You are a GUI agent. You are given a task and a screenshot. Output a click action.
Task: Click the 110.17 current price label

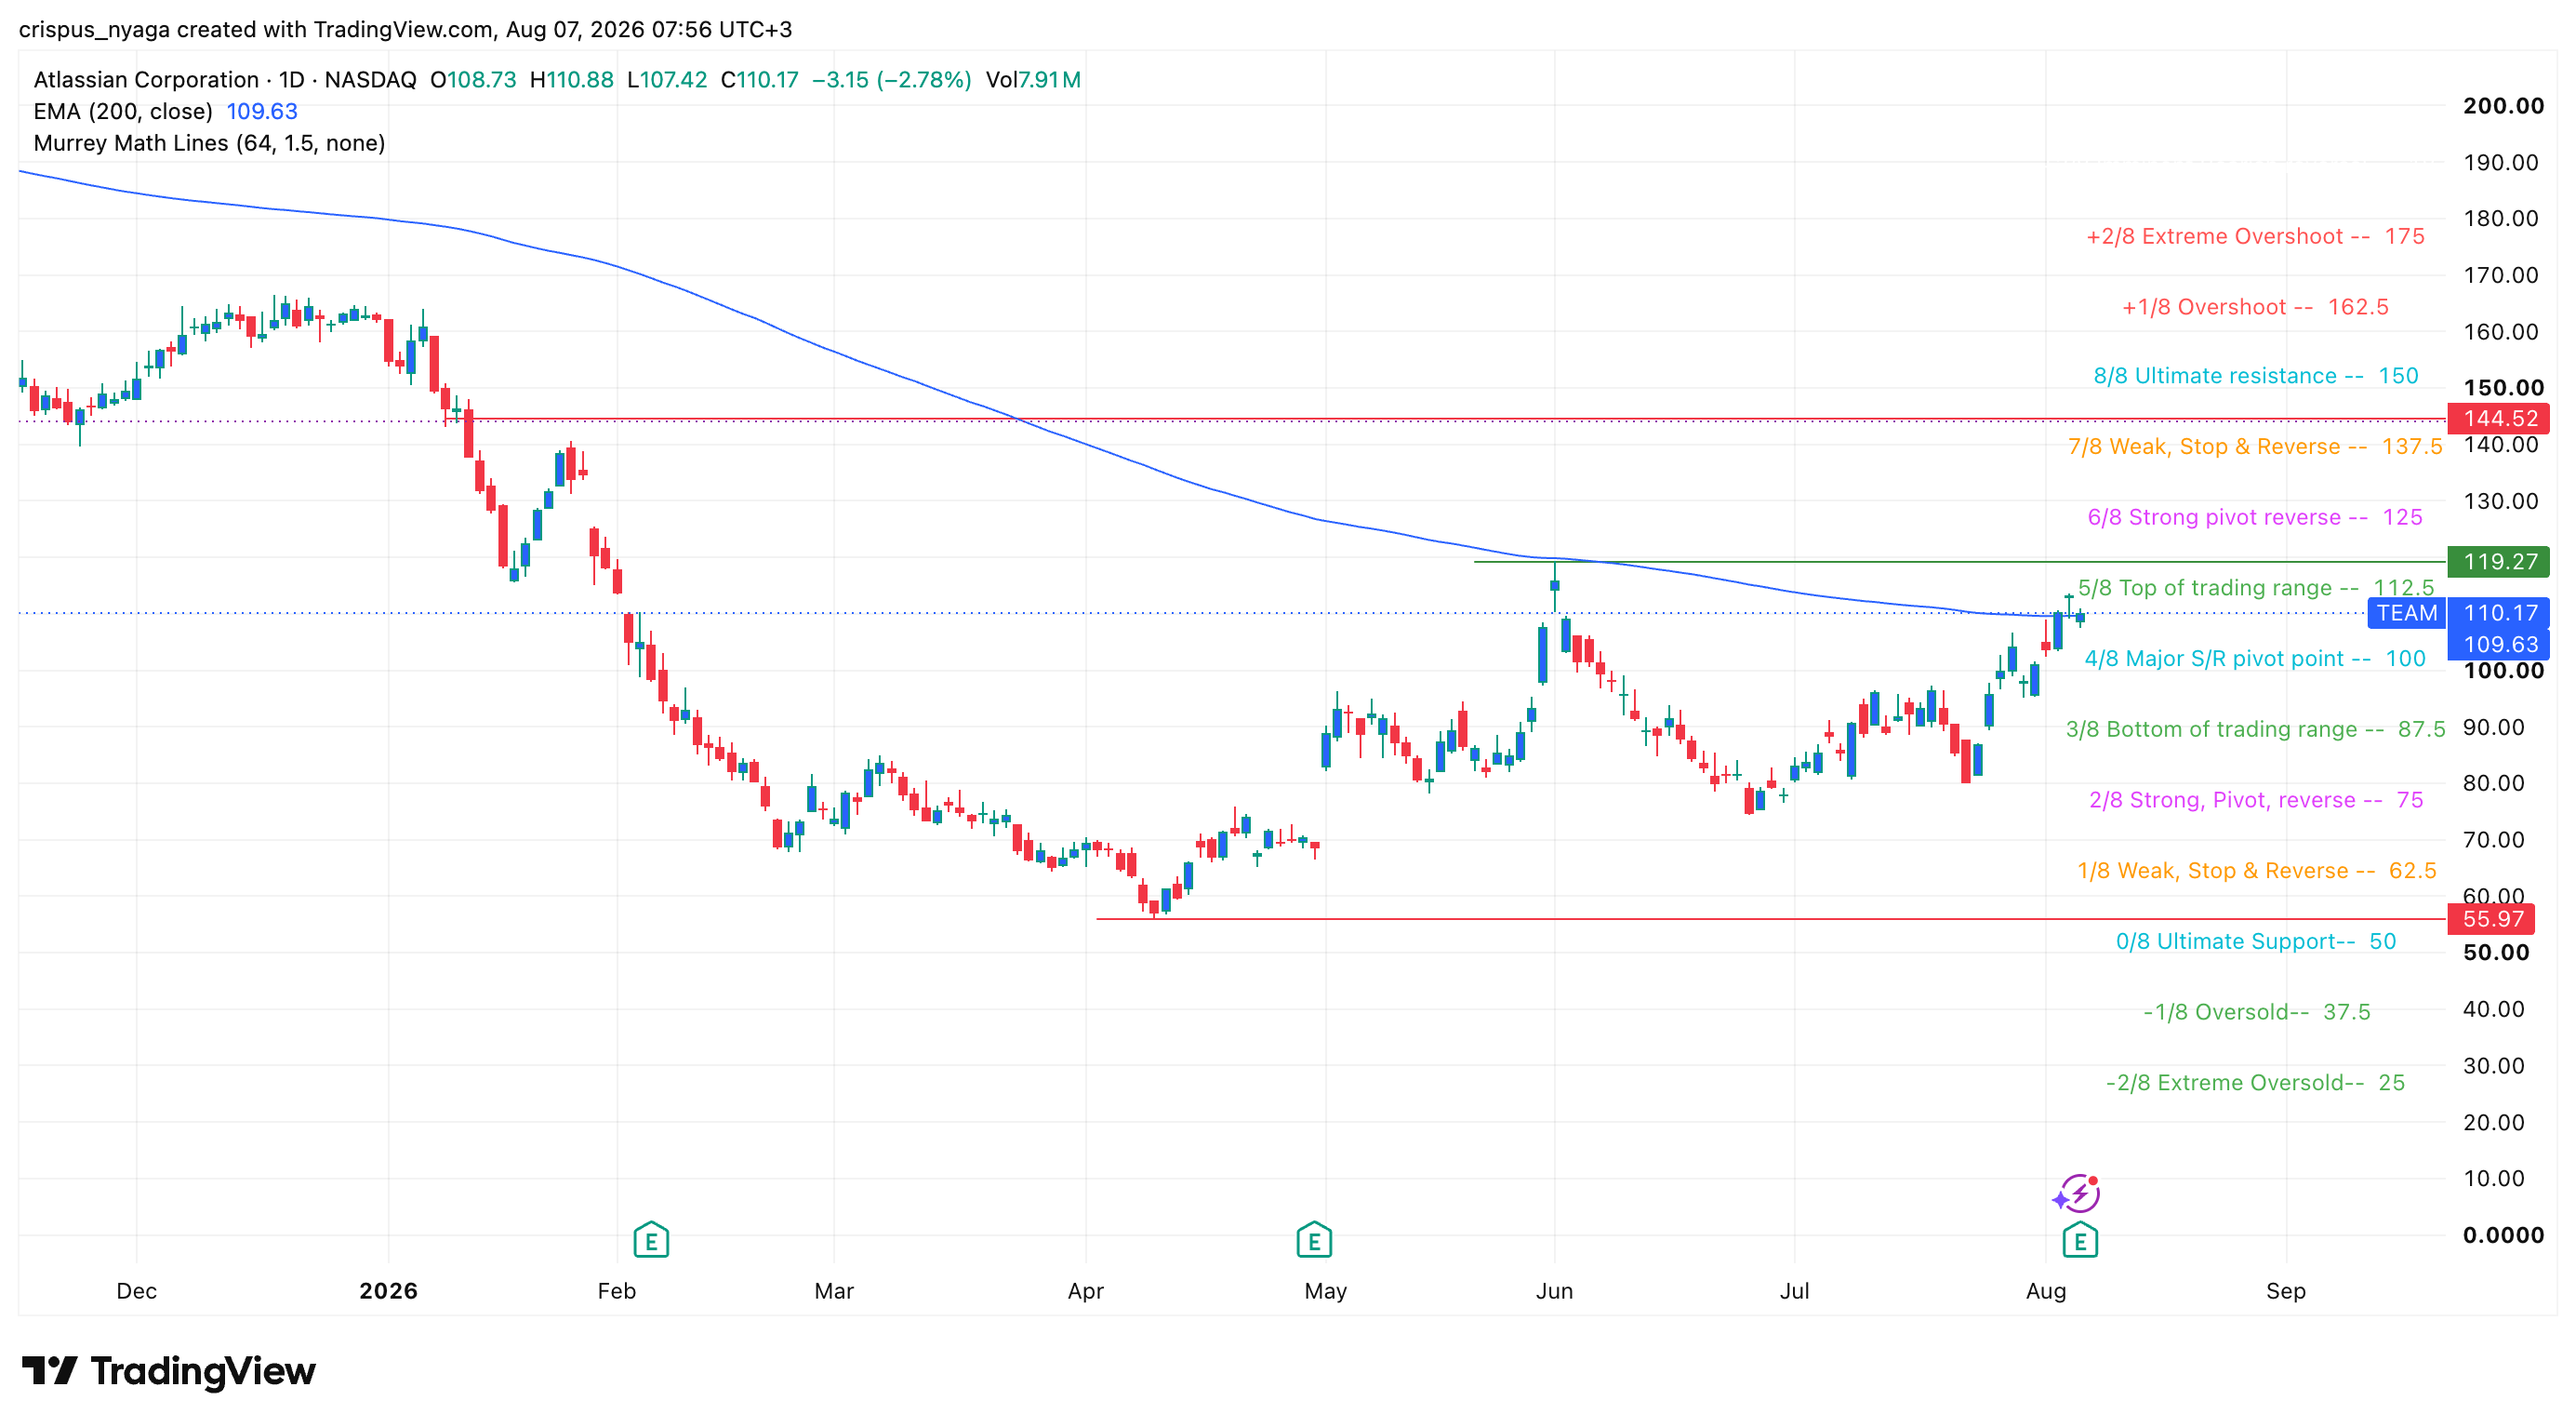[2500, 613]
